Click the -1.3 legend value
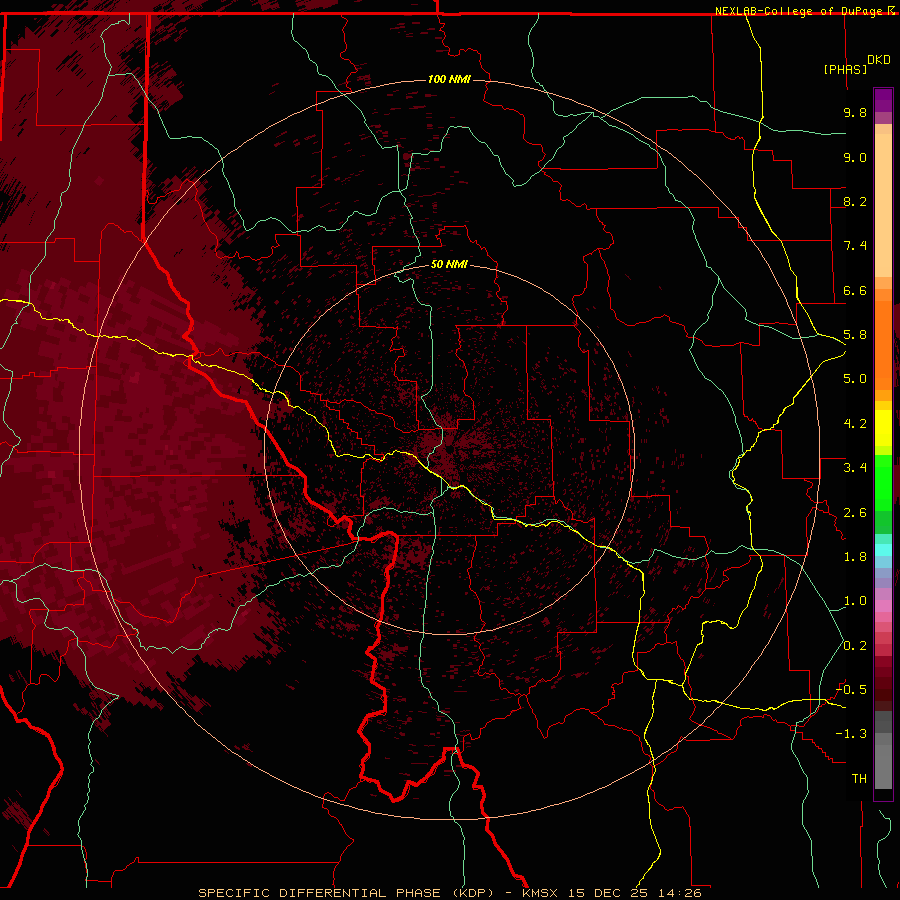 coord(851,734)
